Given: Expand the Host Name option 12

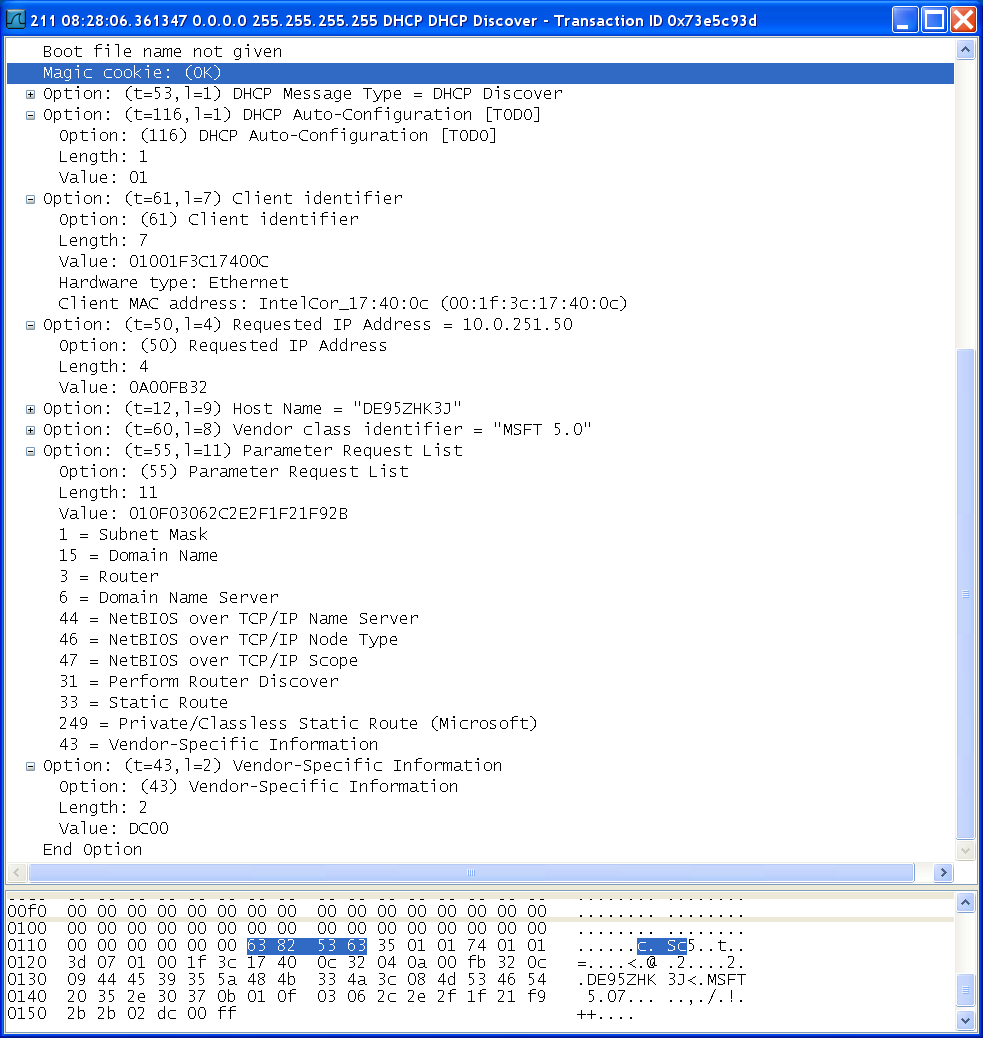Looking at the screenshot, I should tap(30, 409).
